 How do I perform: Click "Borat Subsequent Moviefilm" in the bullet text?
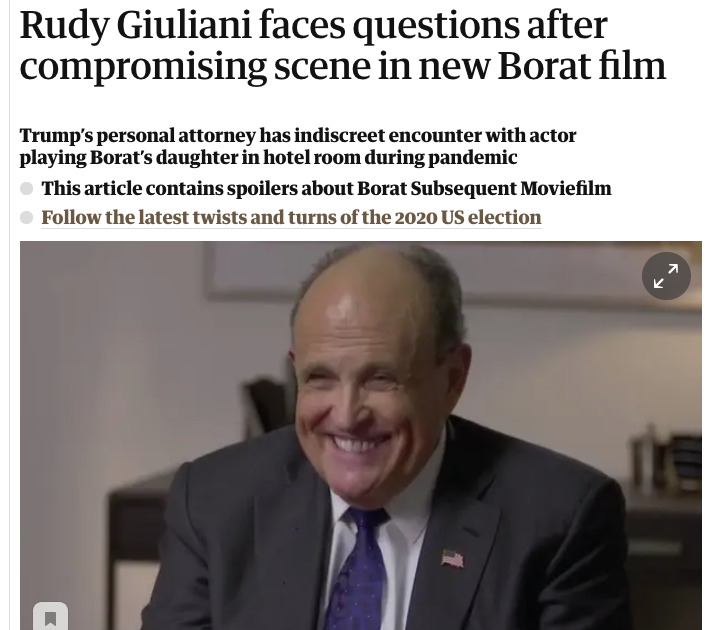[484, 188]
